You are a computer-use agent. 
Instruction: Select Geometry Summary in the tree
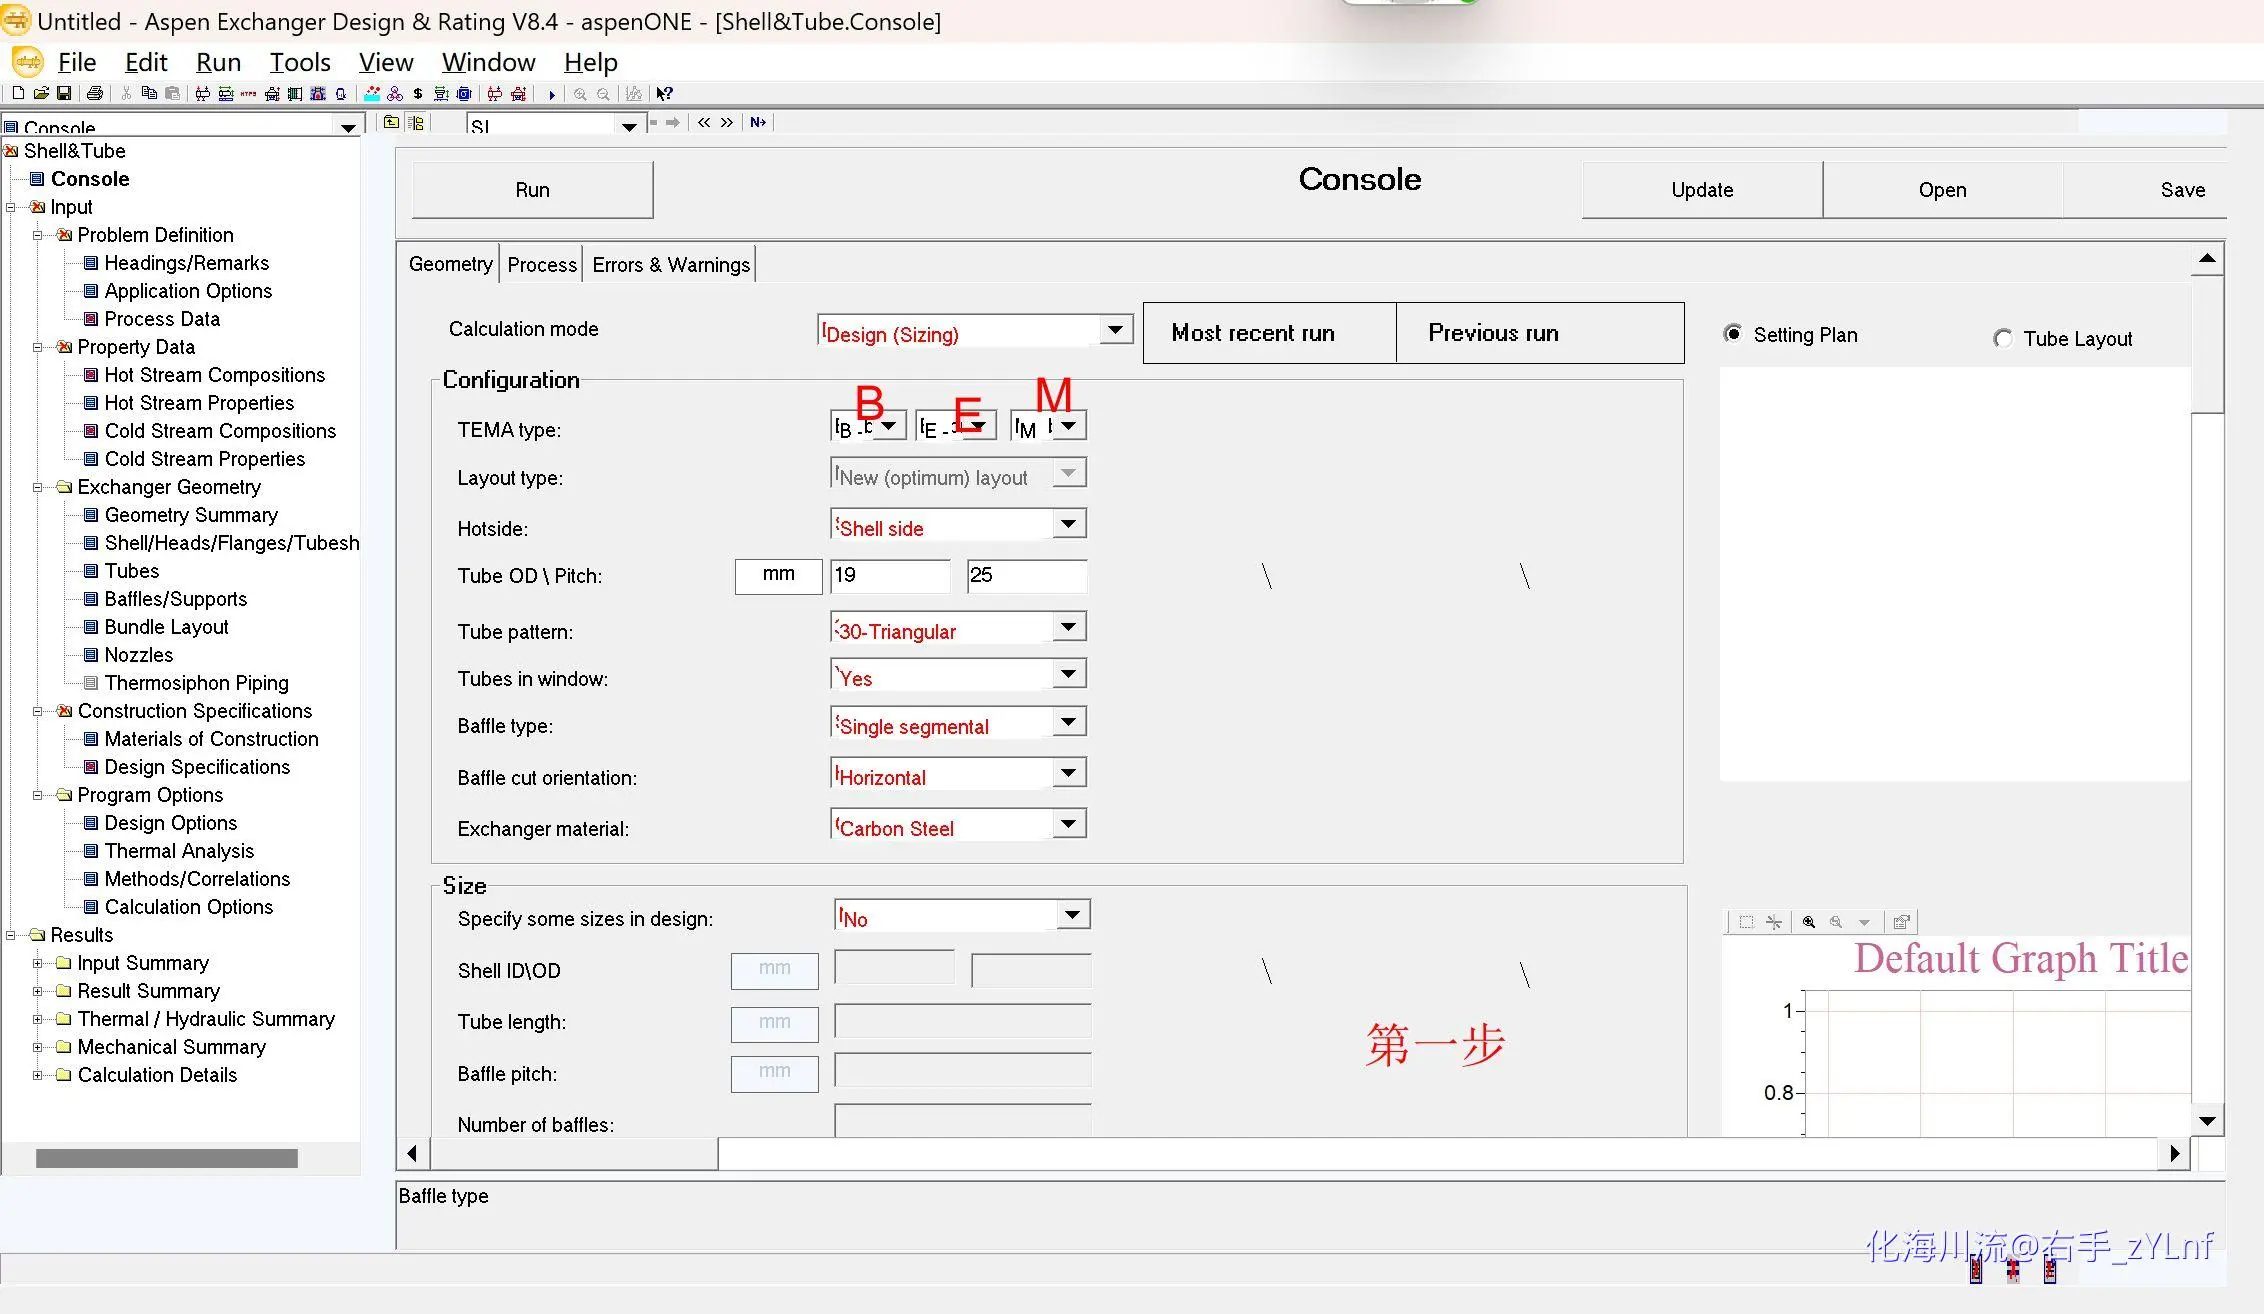click(191, 515)
